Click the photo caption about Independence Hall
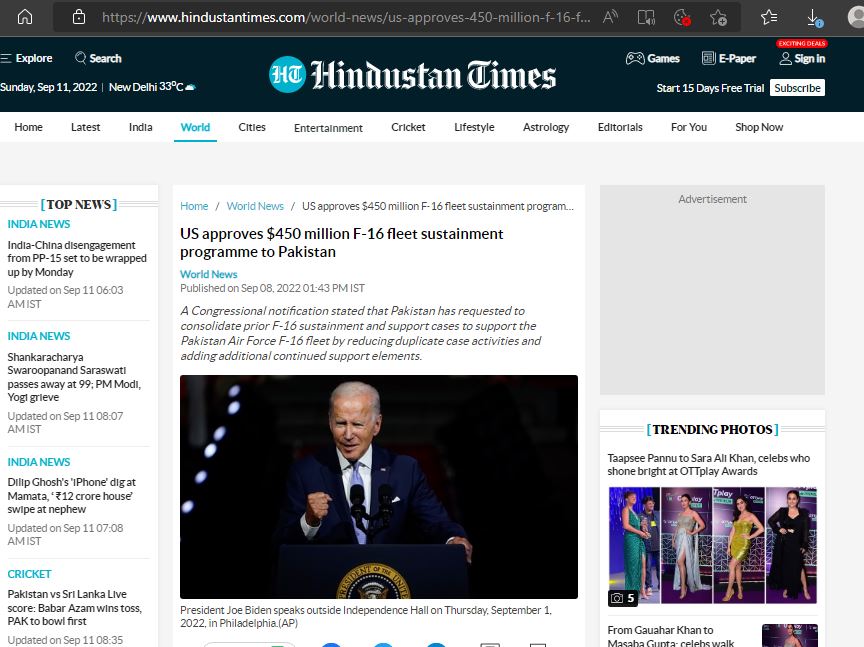 (366, 617)
